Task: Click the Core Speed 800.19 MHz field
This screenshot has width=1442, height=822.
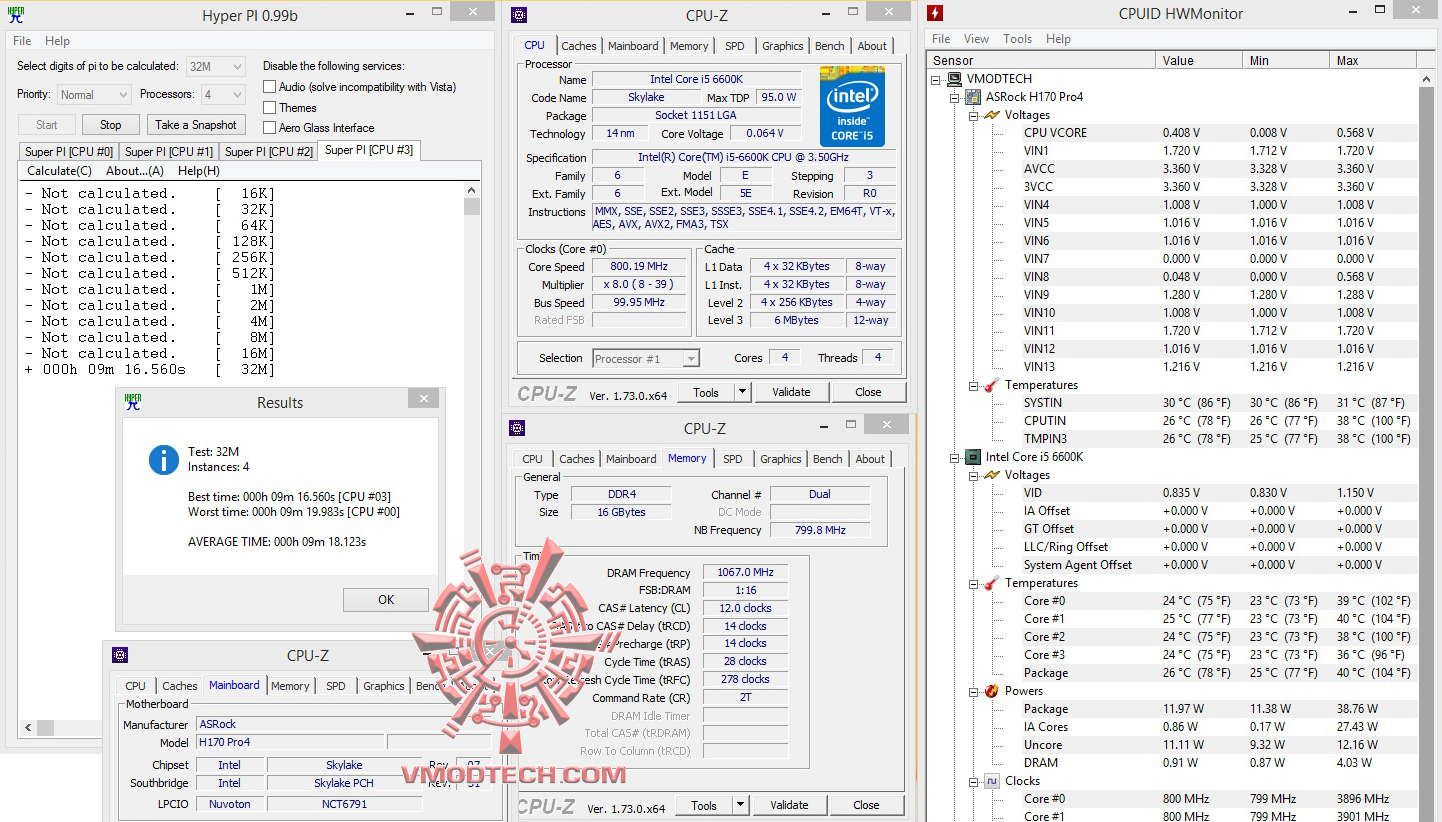Action: click(639, 267)
